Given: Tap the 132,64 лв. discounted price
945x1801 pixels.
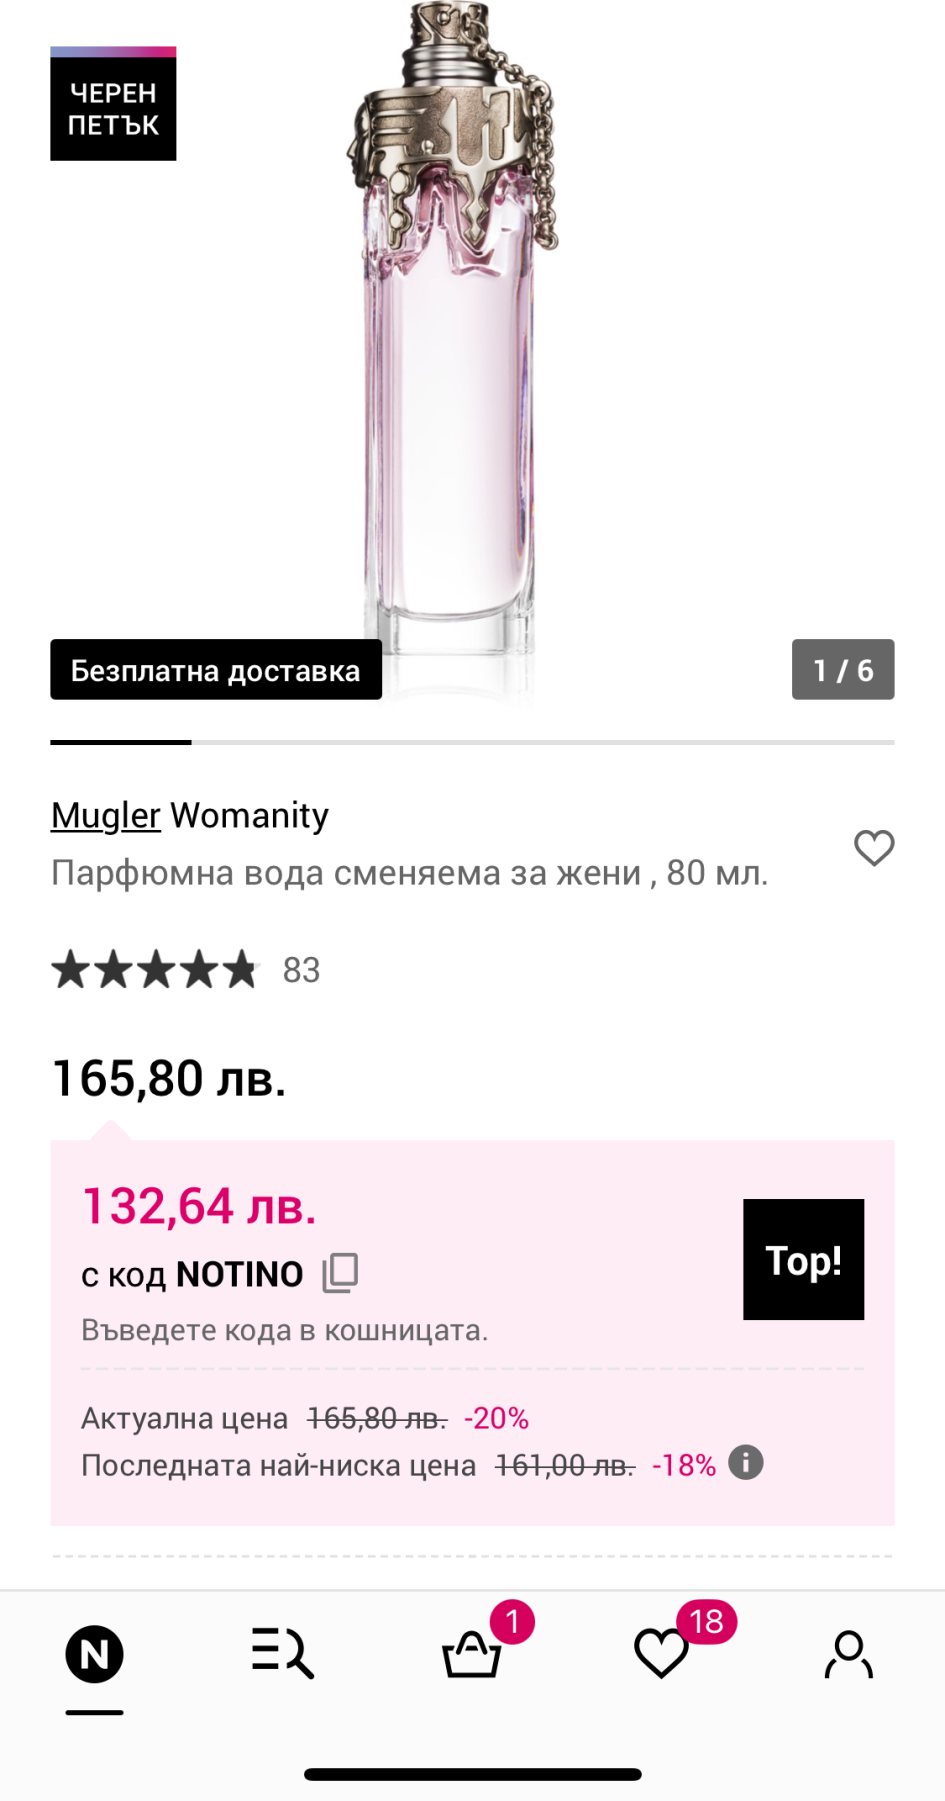Looking at the screenshot, I should 199,1206.
